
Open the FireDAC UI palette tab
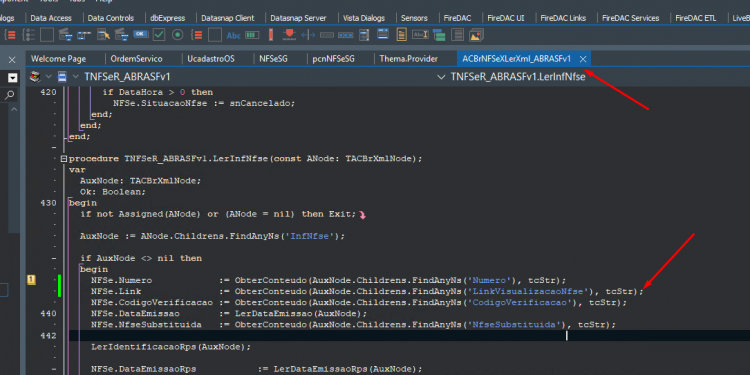coord(506,18)
